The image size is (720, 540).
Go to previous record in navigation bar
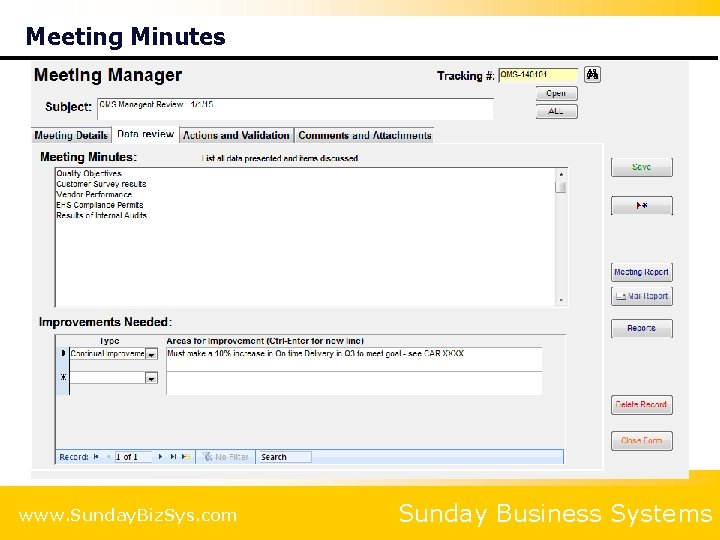[x=108, y=457]
